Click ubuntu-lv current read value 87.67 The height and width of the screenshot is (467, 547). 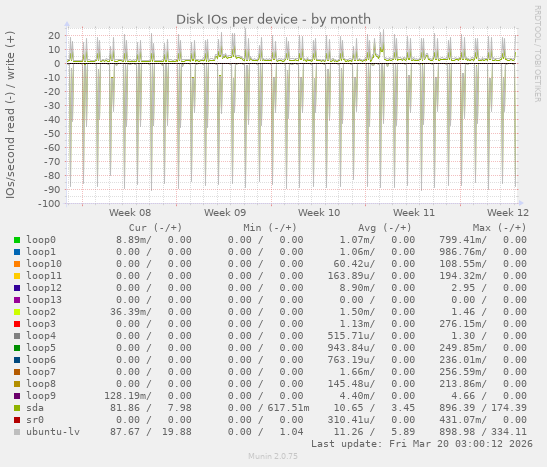125,432
